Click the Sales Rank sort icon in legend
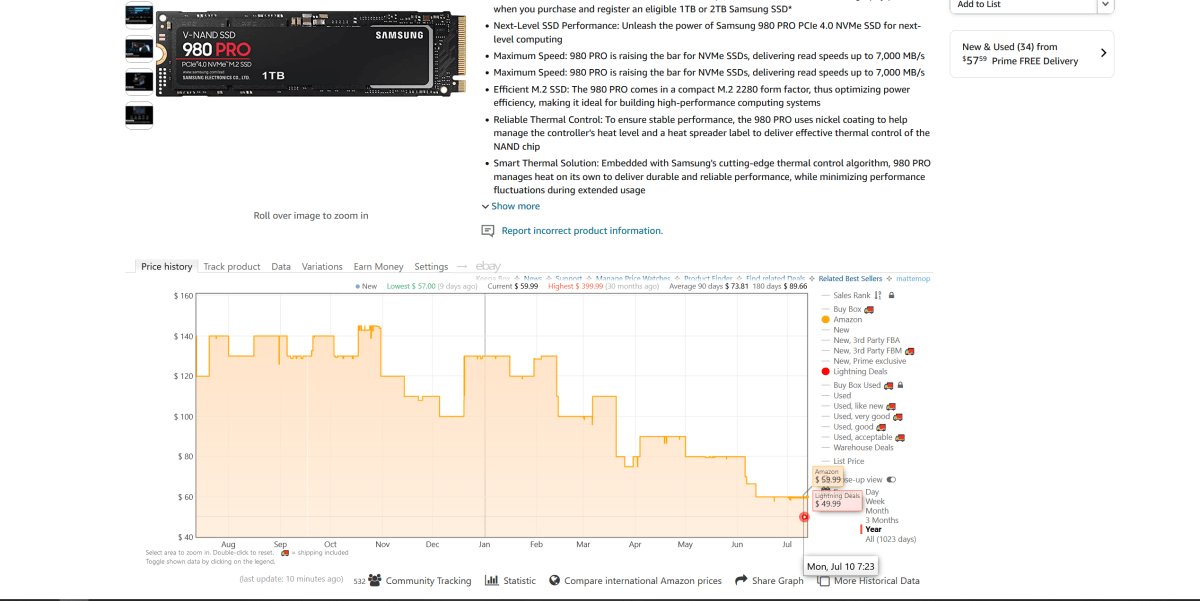Screen dimensions: 1200x601 tap(878, 295)
